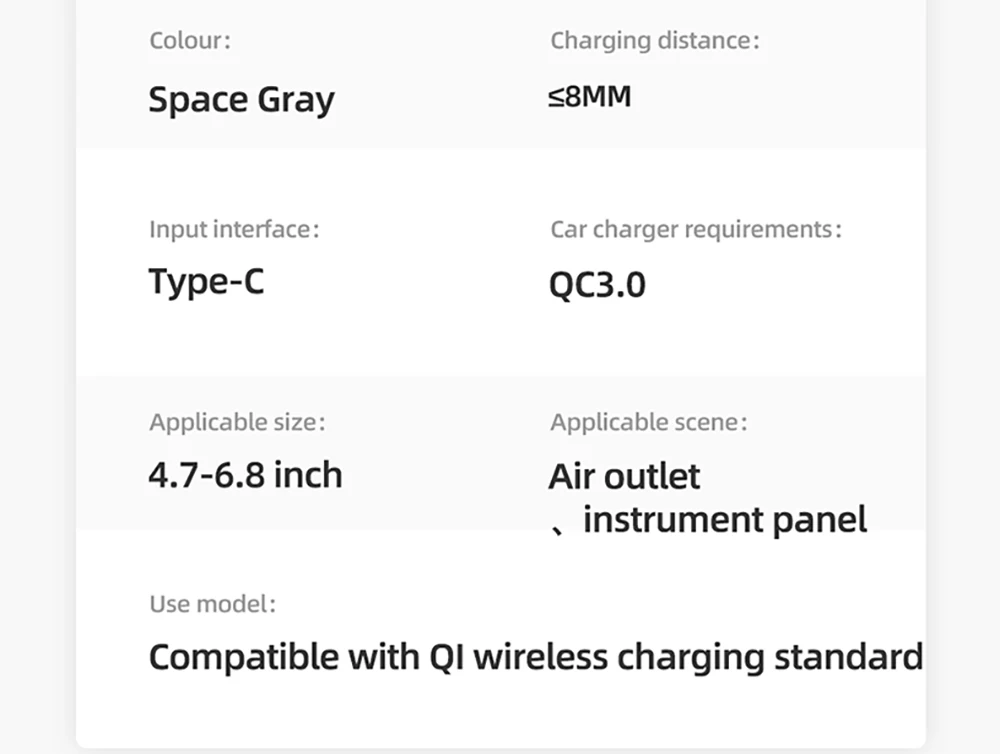Select the "Type-C" interface value
The image size is (1000, 754).
[206, 282]
